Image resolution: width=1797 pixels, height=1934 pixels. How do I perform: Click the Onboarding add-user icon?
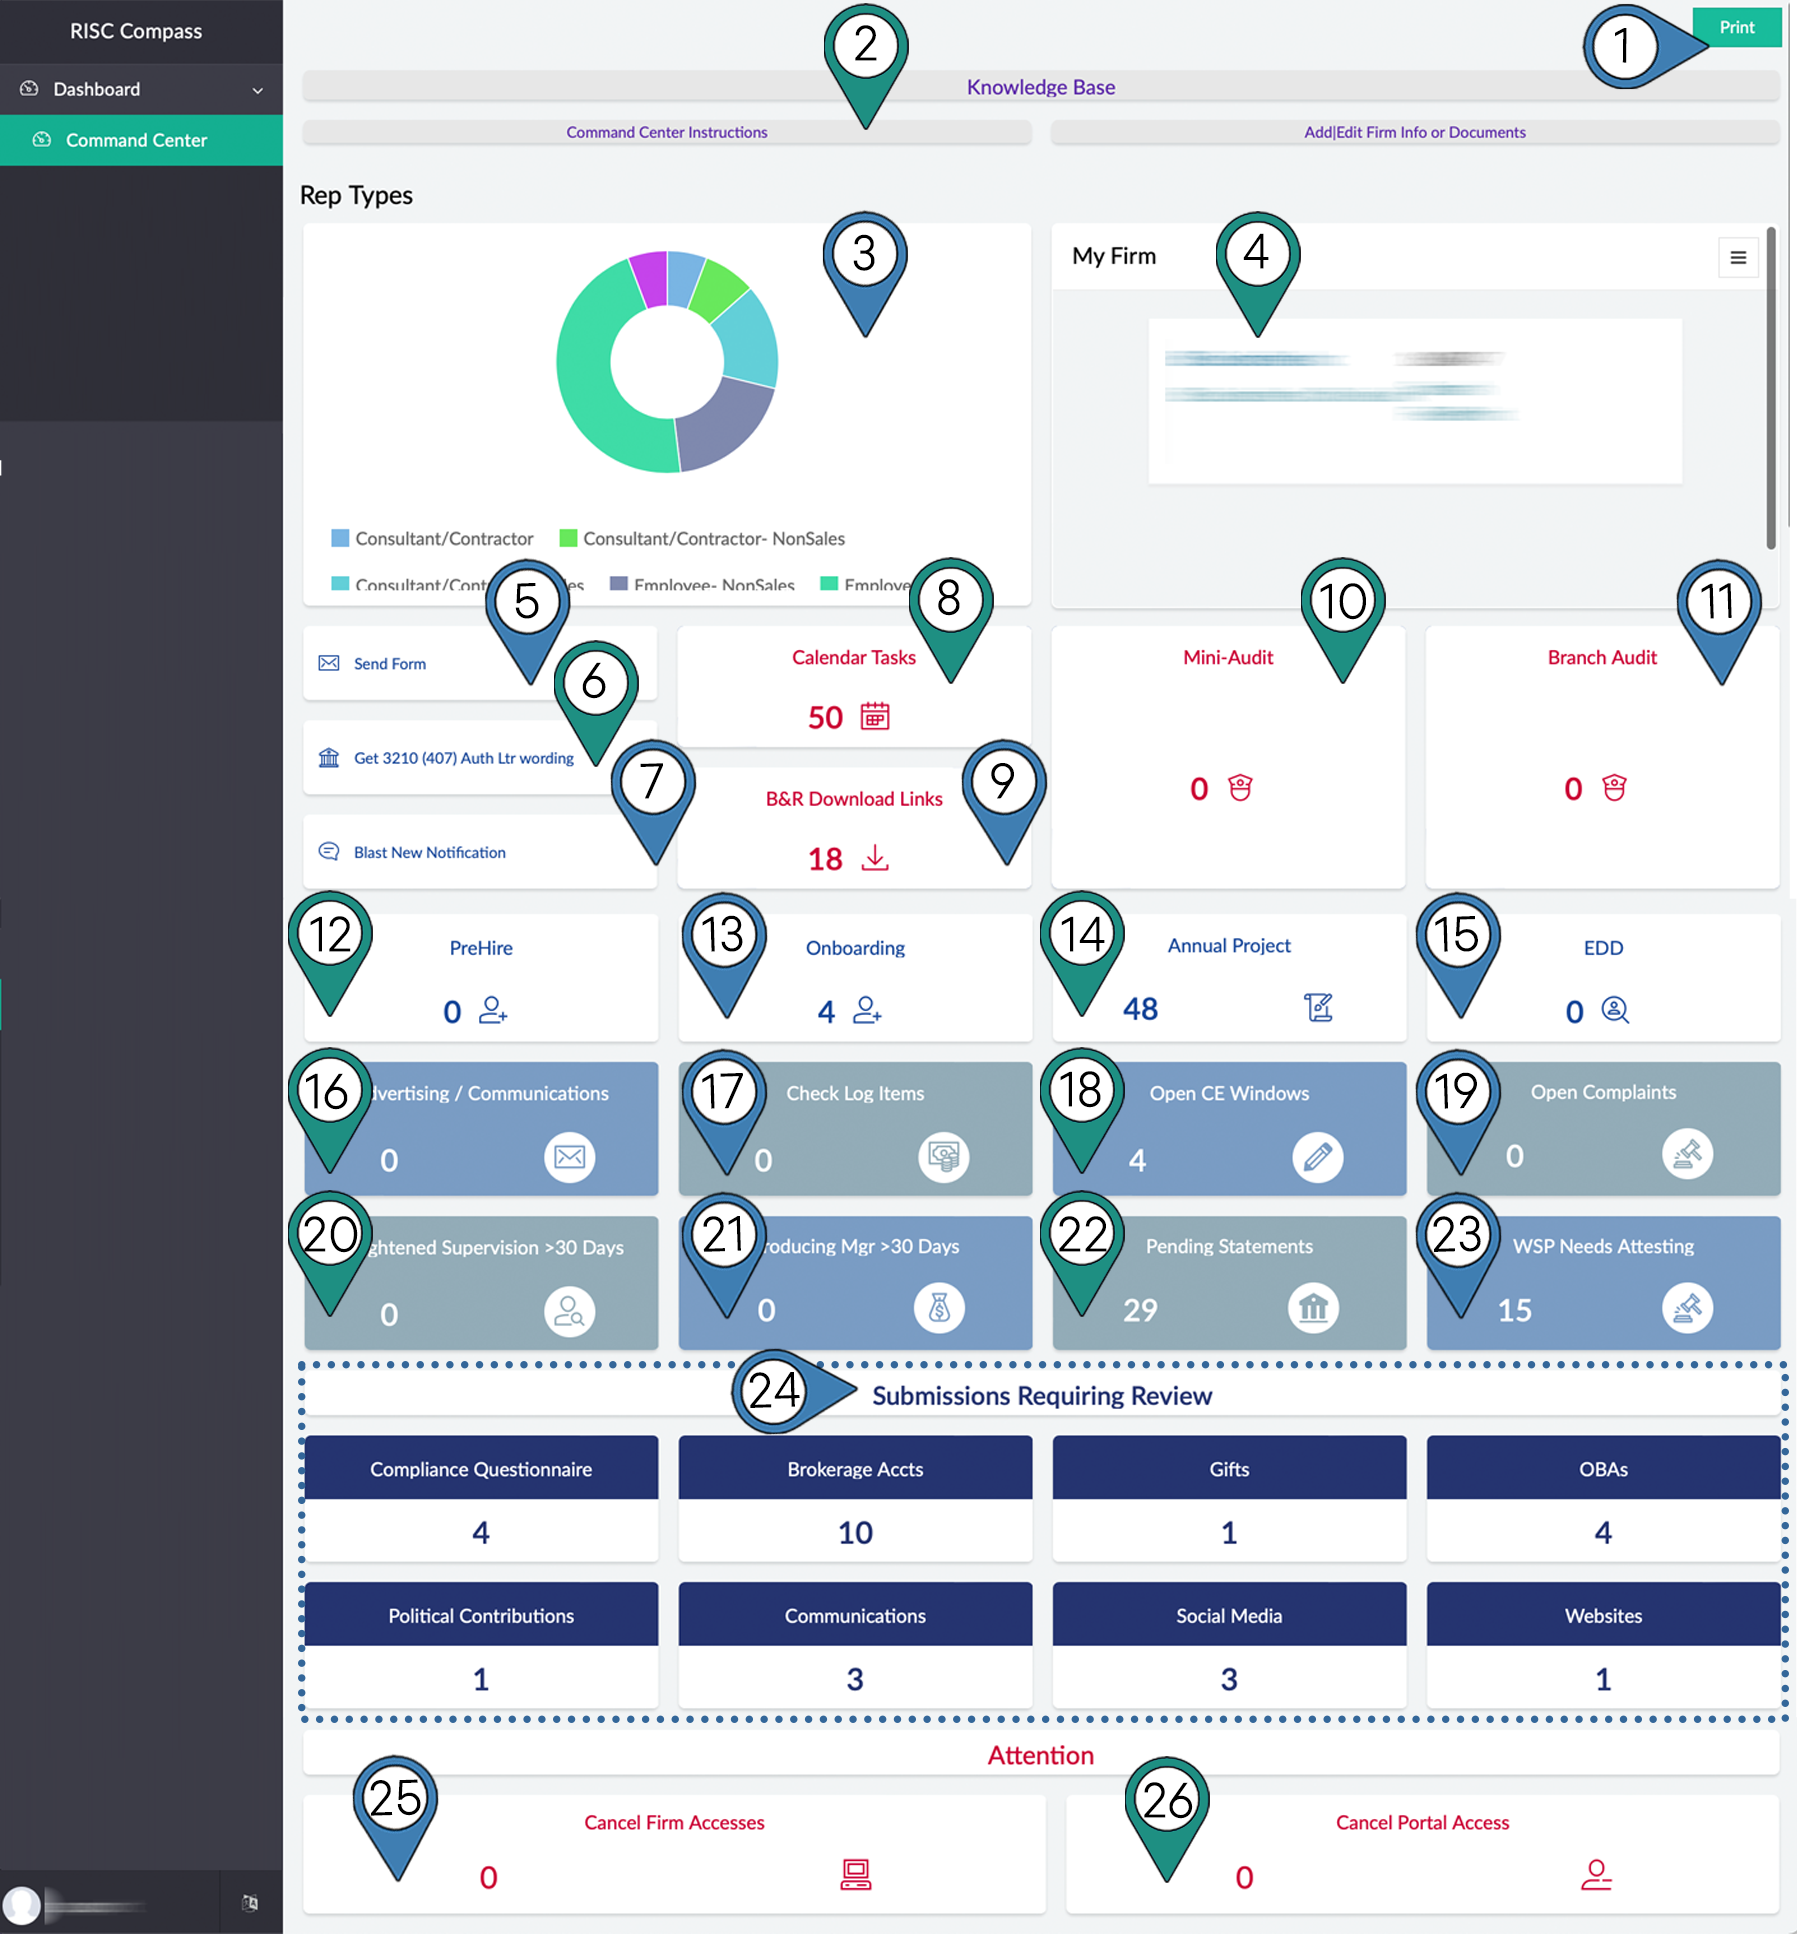[x=867, y=1010]
